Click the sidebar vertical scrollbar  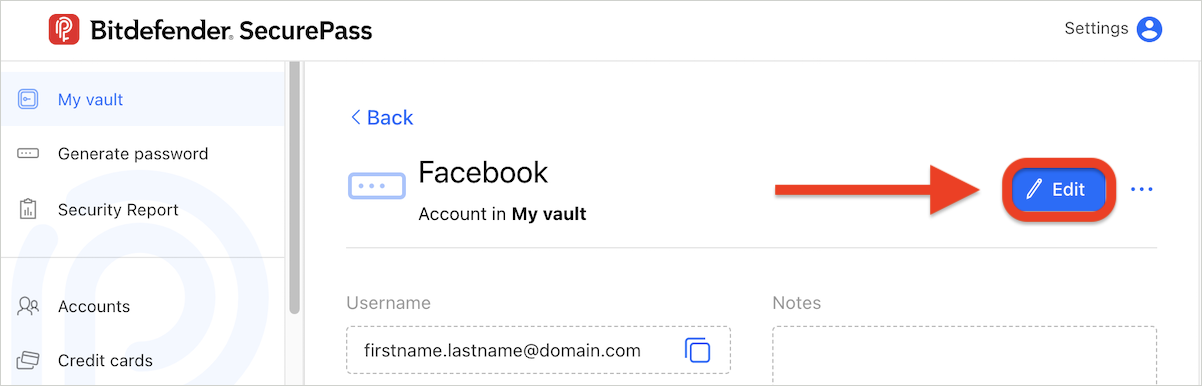(294, 186)
